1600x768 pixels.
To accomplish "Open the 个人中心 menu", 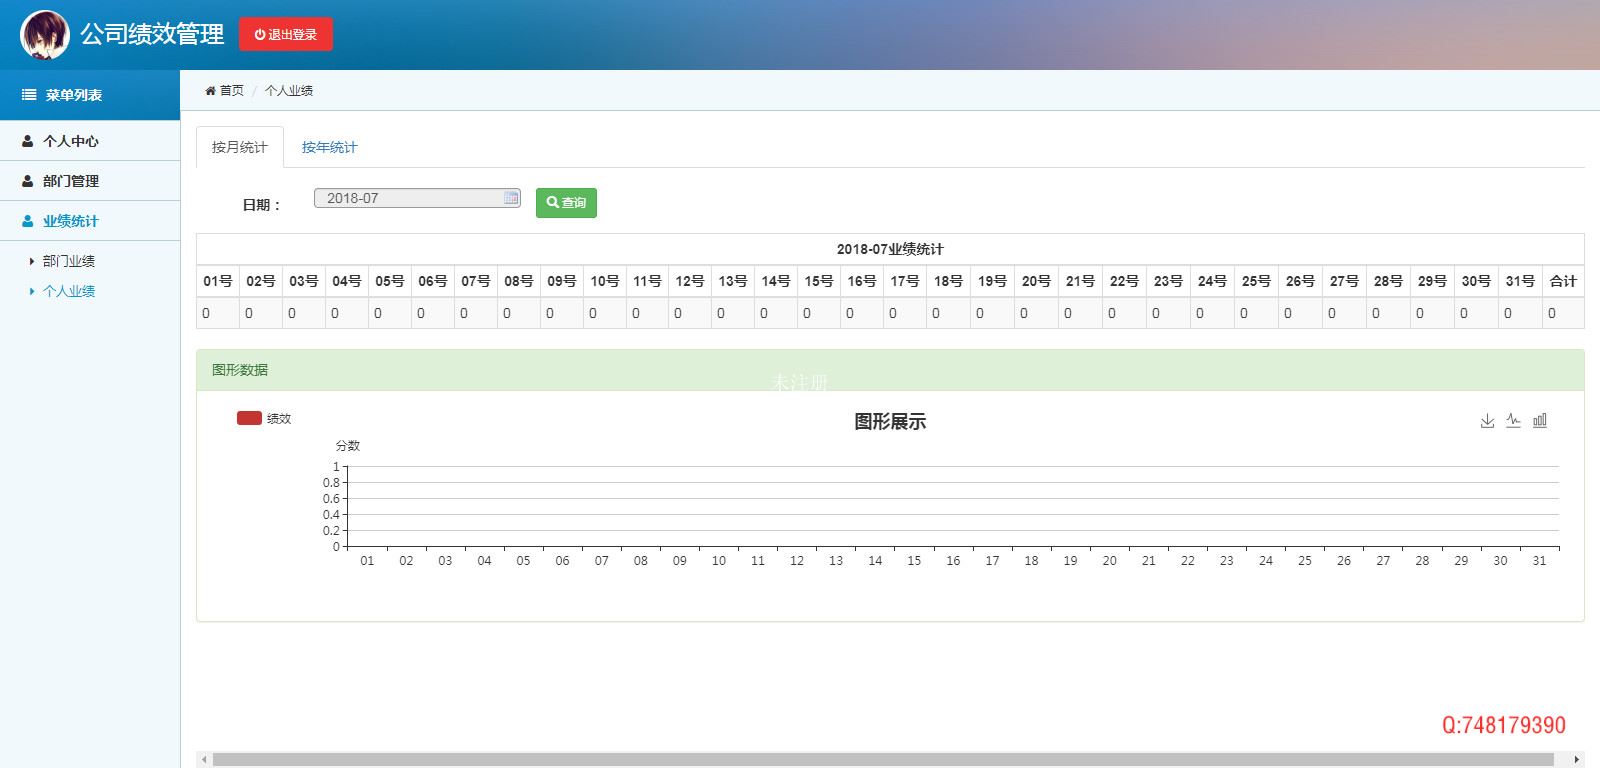I will pyautogui.click(x=90, y=141).
